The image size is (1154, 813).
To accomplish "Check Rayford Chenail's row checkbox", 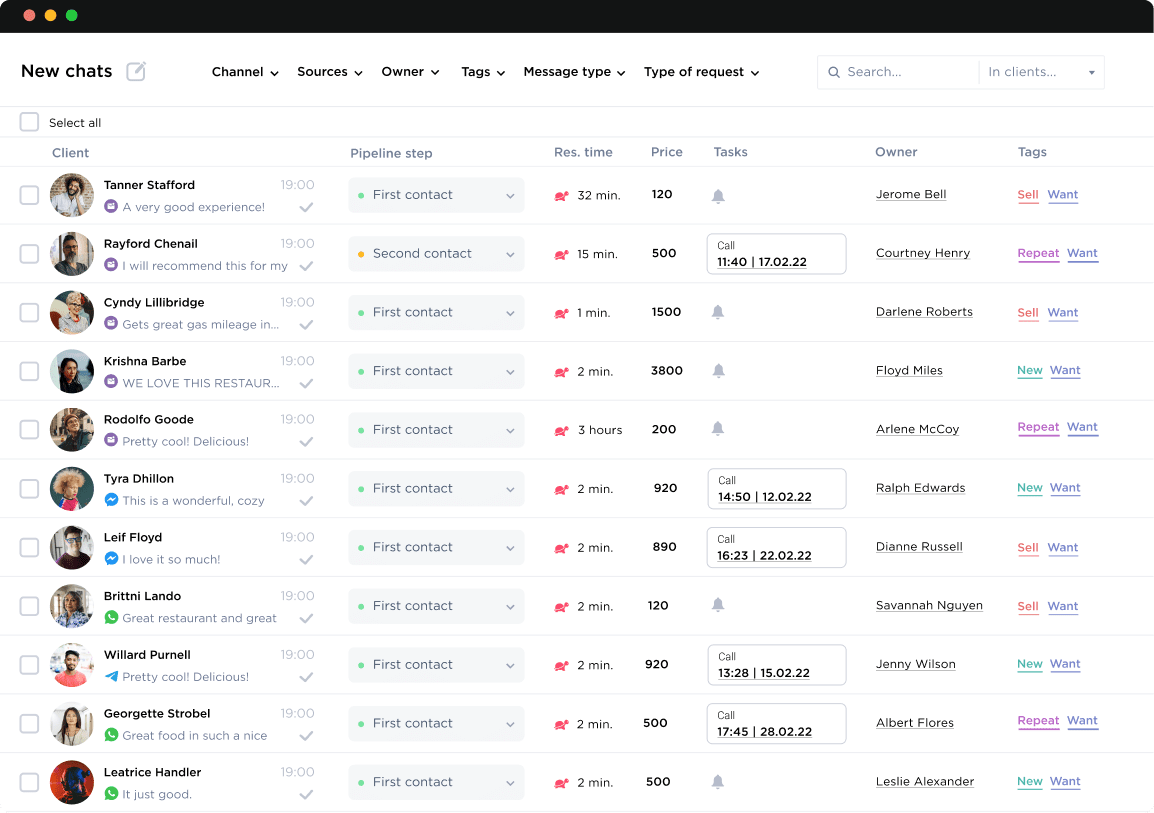I will click(29, 253).
